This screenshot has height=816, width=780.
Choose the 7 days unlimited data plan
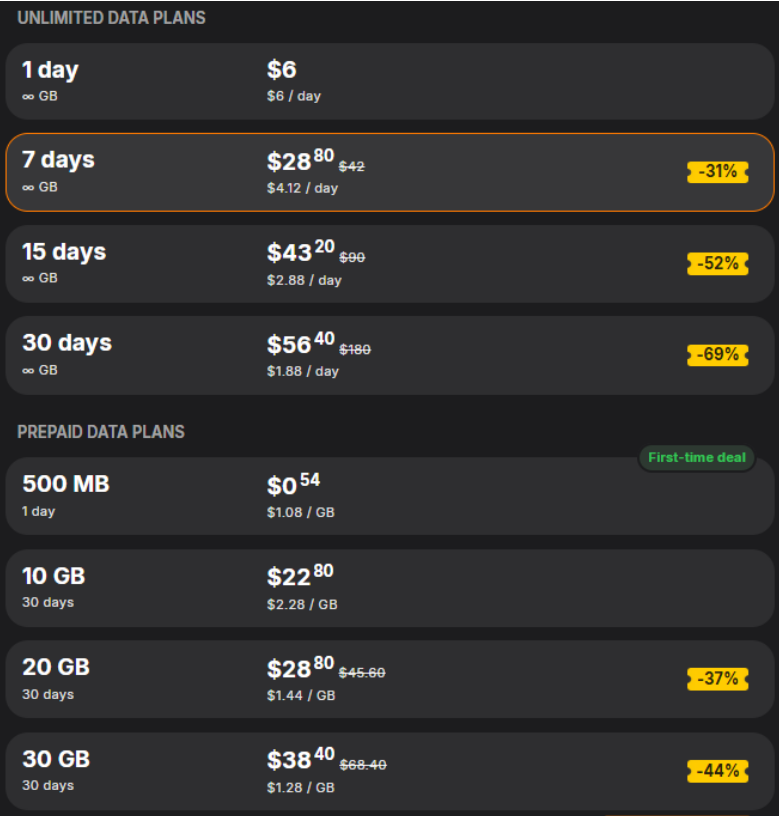[x=389, y=172]
